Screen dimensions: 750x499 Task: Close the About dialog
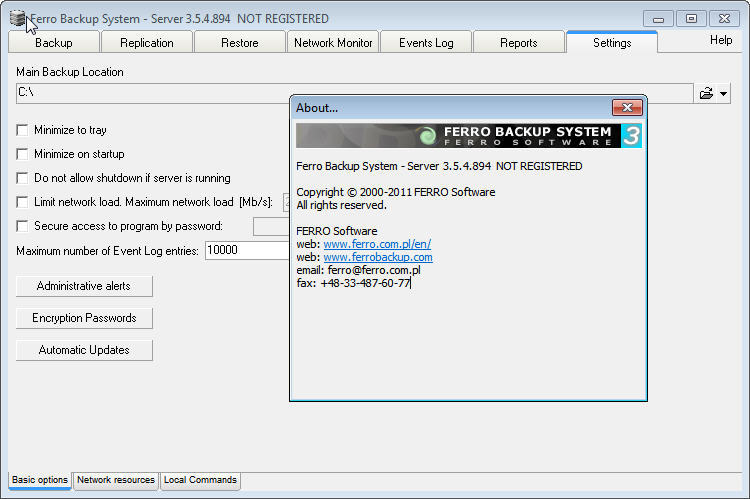[627, 108]
